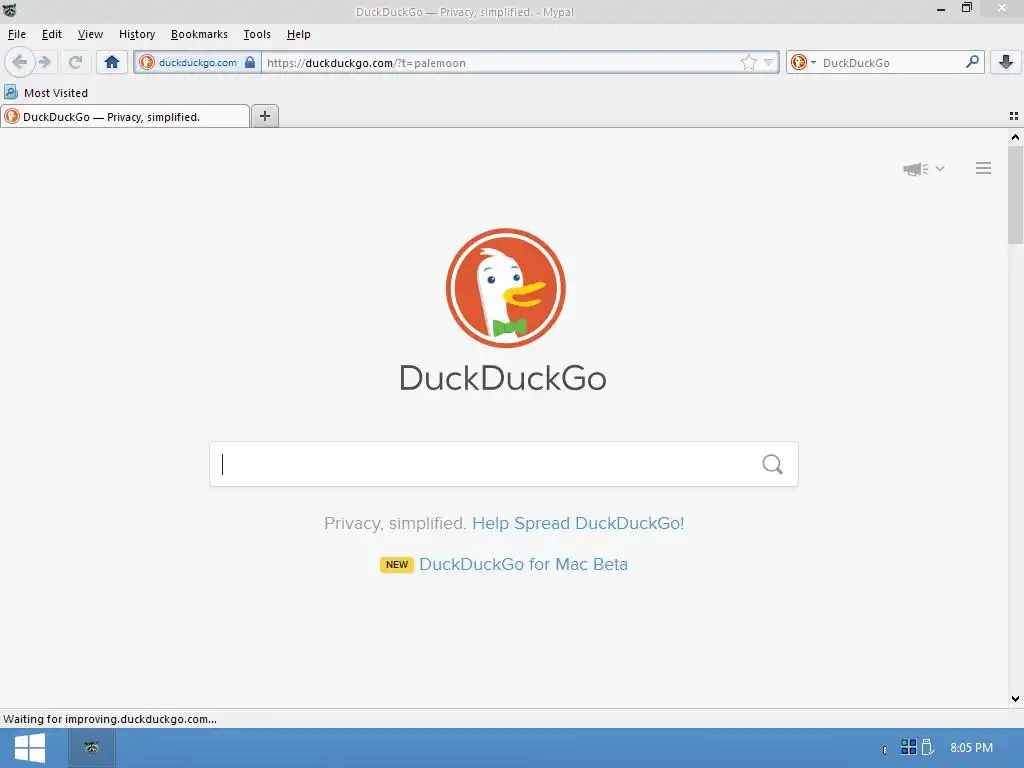Click the megaphone announcements icon
This screenshot has width=1024, height=768.
click(x=916, y=168)
